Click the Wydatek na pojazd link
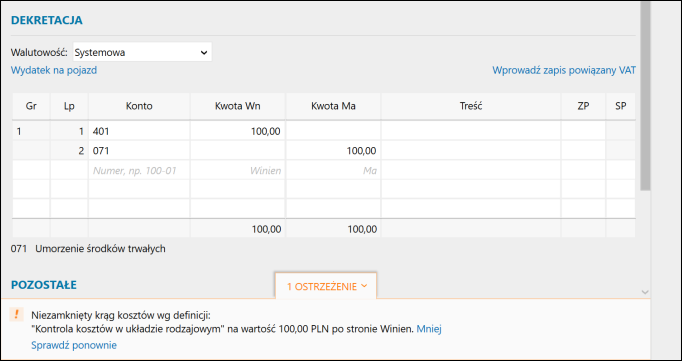The width and height of the screenshot is (682, 361). pyautogui.click(x=54, y=70)
